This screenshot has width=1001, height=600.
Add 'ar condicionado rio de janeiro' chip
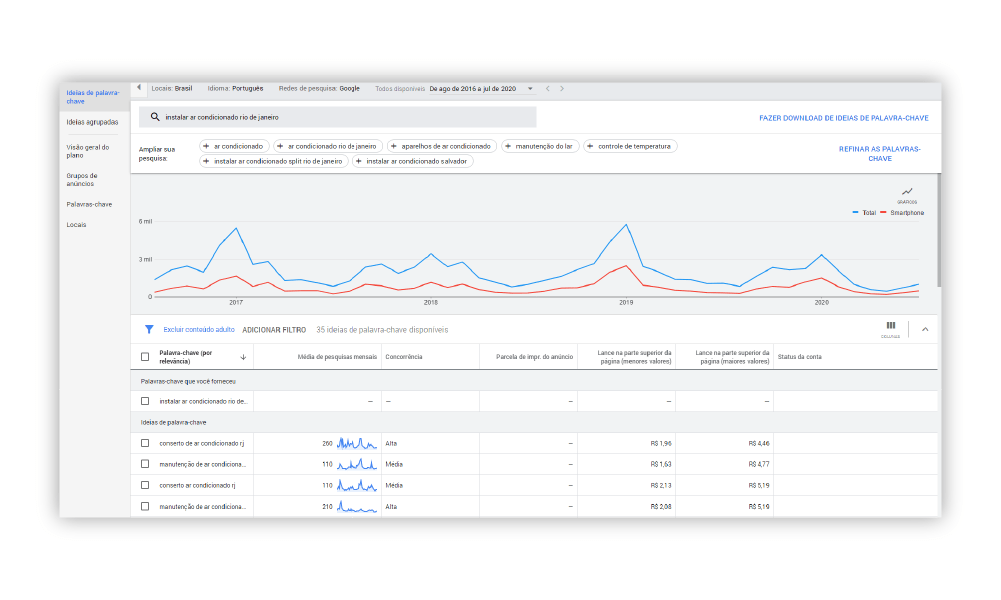point(327,146)
